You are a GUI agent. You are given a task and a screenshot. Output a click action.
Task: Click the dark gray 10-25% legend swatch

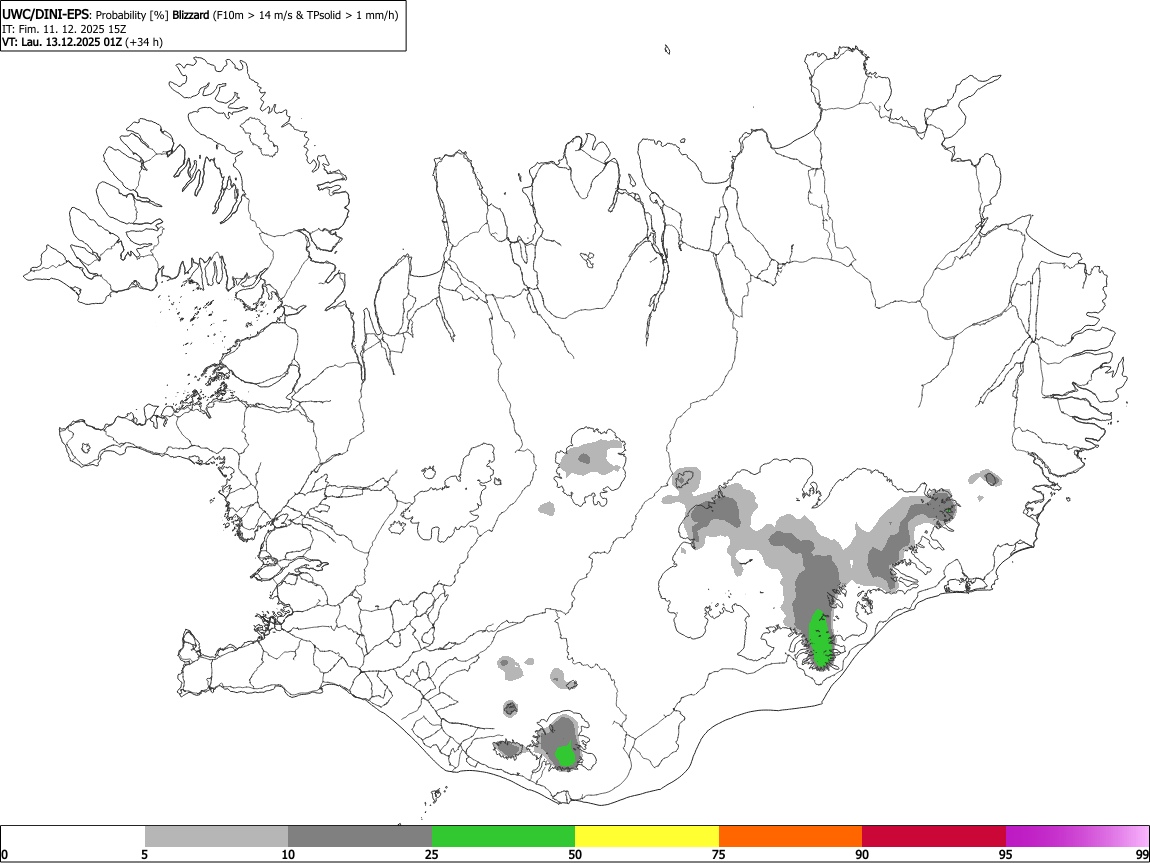point(360,837)
